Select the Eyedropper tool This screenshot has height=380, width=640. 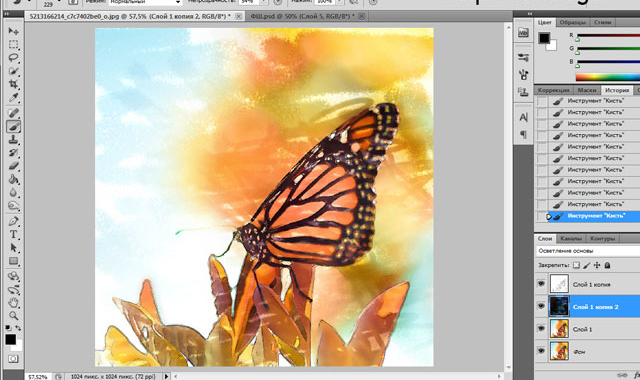tap(13, 98)
